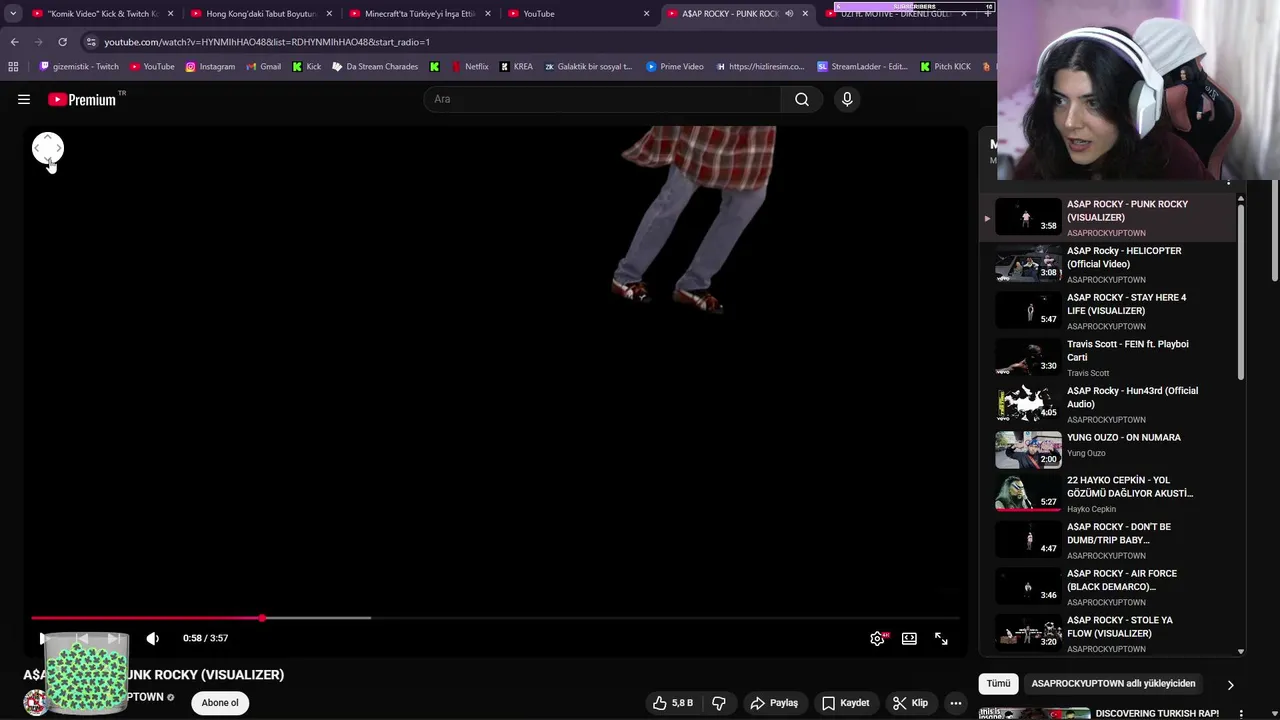The width and height of the screenshot is (1280, 720).
Task: Switch to theater mode view
Action: pyautogui.click(x=909, y=638)
